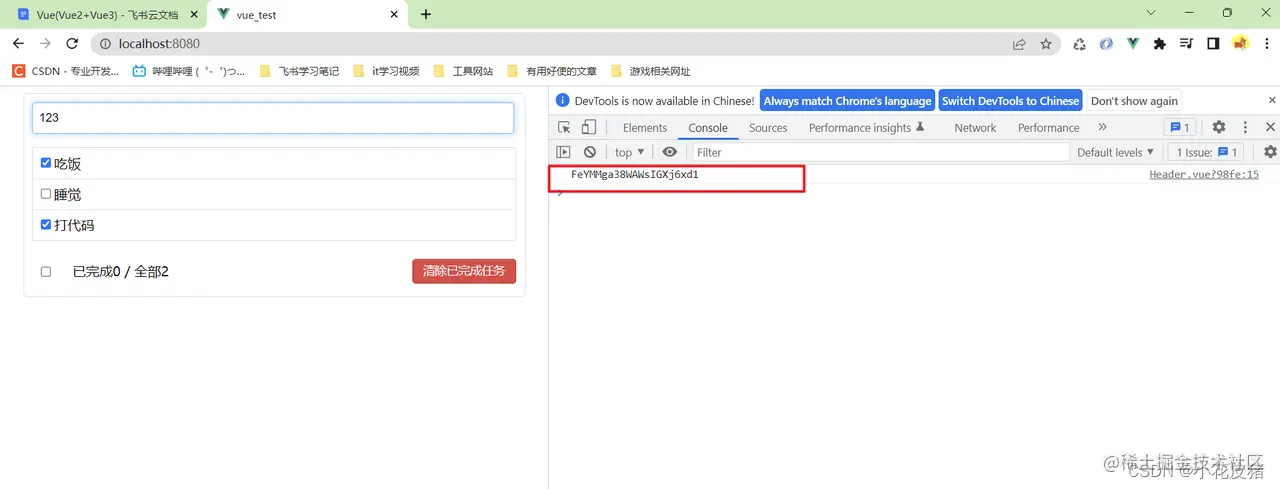Click the site info icon in address bar
Image resolution: width=1280 pixels, height=489 pixels.
[105, 44]
